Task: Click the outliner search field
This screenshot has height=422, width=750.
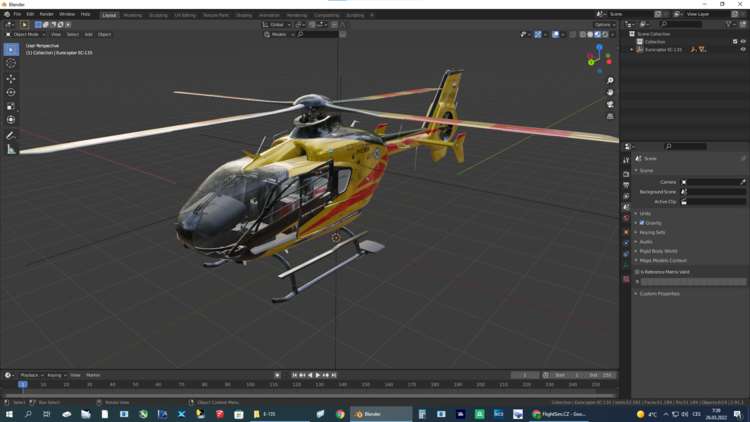Action: pyautogui.click(x=682, y=24)
